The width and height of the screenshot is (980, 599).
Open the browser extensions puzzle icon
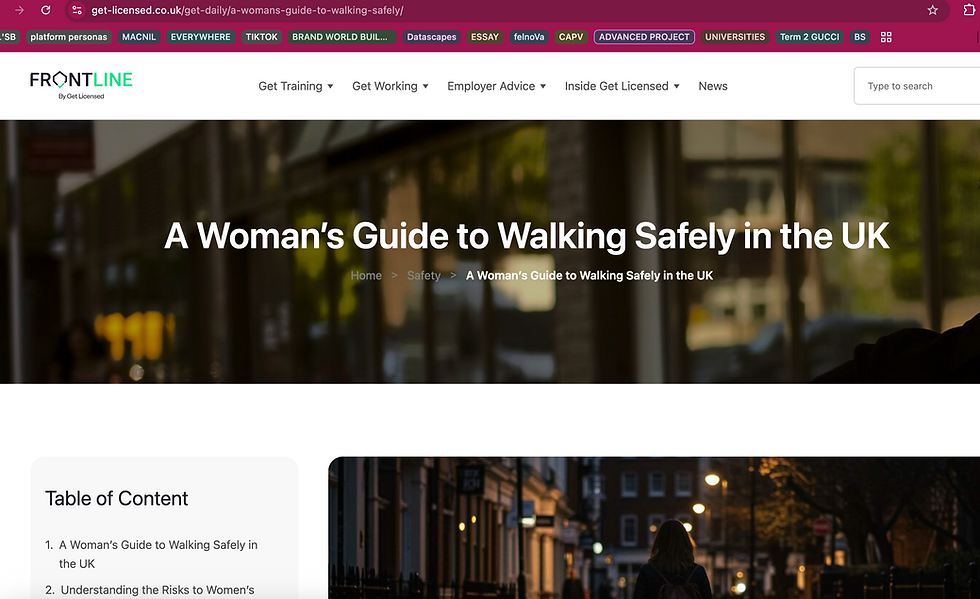[x=969, y=10]
